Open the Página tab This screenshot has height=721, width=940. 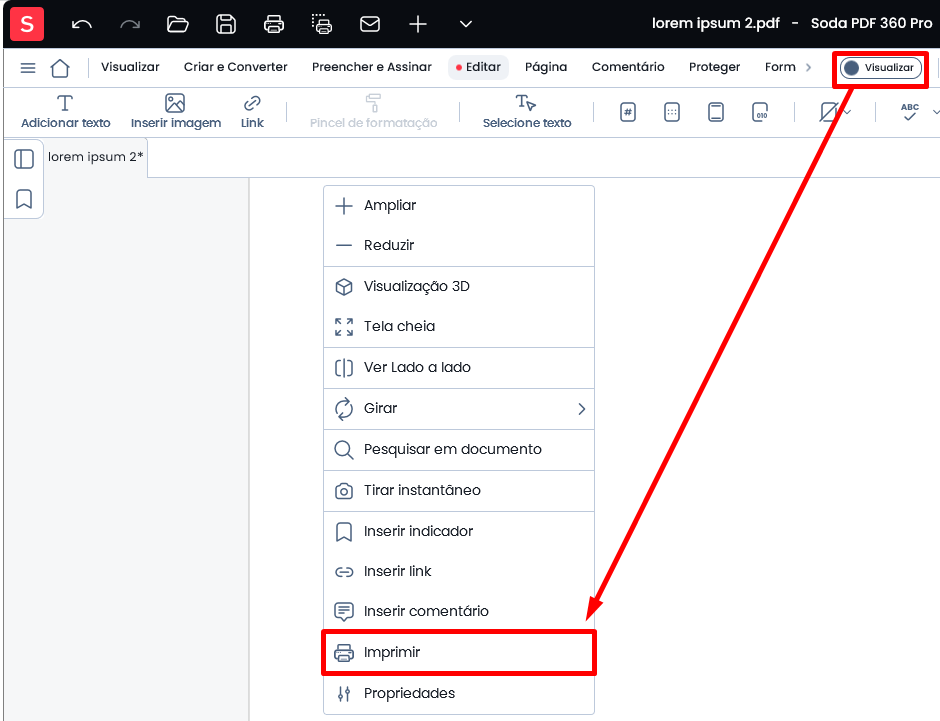[546, 67]
